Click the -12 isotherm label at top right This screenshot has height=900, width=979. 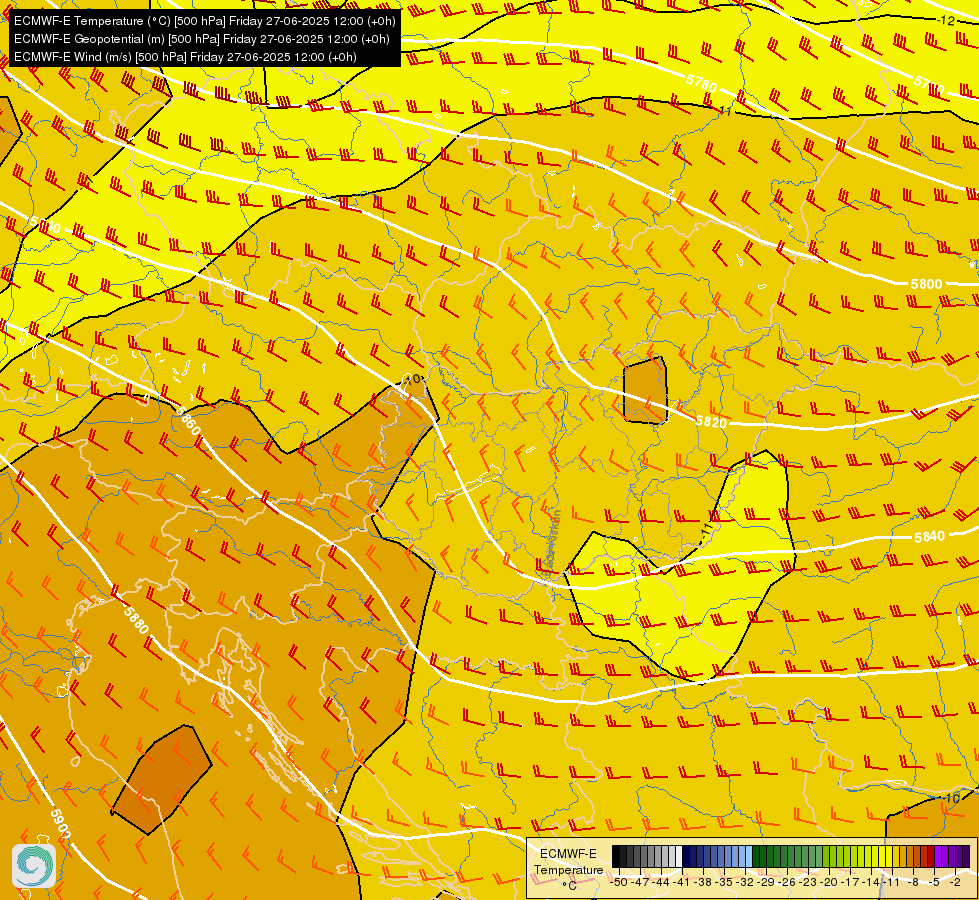946,21
